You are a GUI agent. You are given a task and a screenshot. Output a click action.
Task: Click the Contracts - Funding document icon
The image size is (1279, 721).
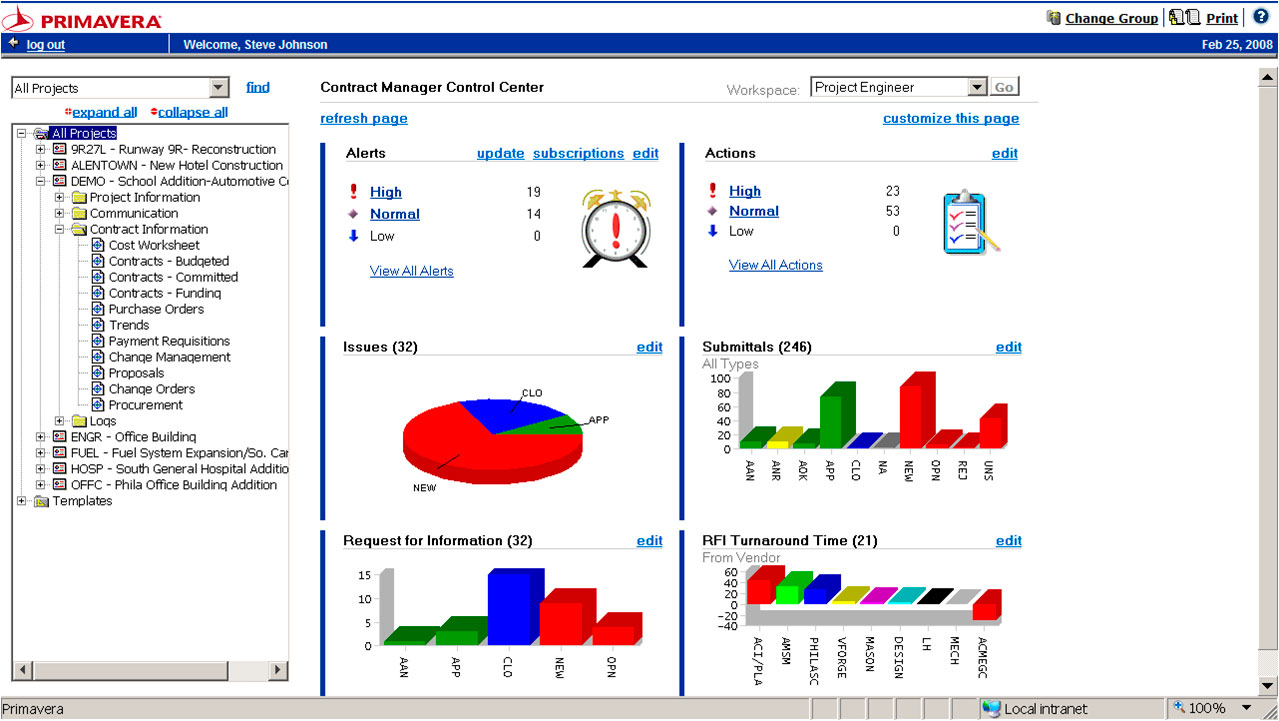(98, 293)
